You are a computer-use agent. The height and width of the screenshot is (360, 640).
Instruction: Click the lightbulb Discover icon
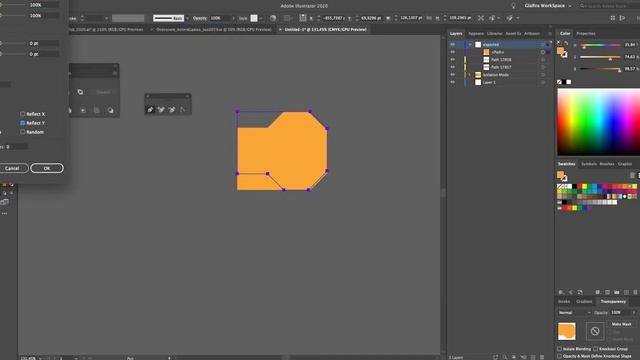pos(513,6)
